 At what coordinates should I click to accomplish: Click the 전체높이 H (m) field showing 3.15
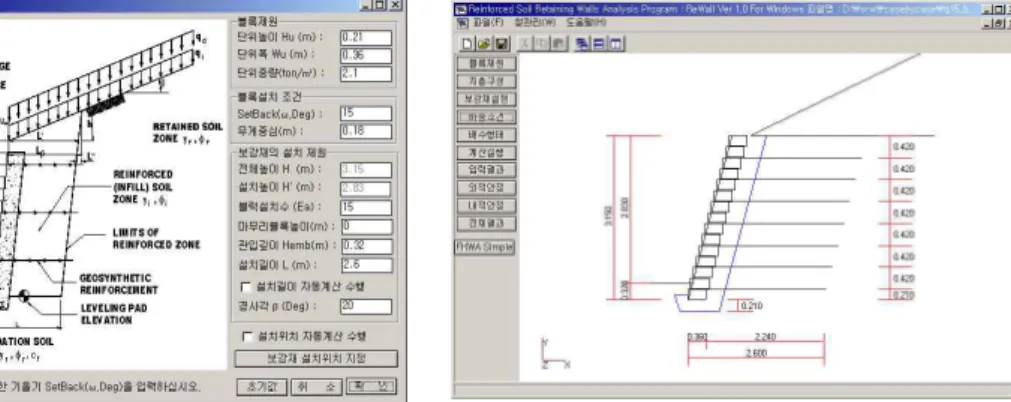coord(366,170)
